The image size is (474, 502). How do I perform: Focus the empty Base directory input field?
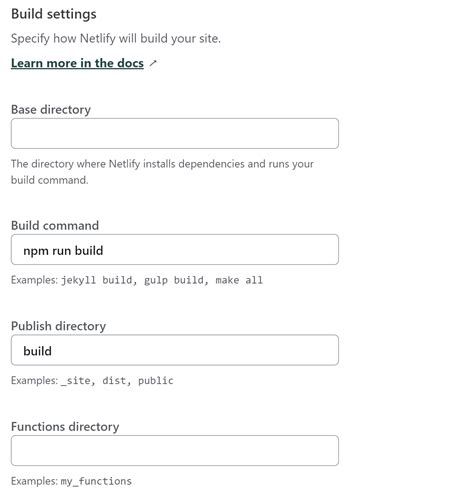tap(175, 133)
